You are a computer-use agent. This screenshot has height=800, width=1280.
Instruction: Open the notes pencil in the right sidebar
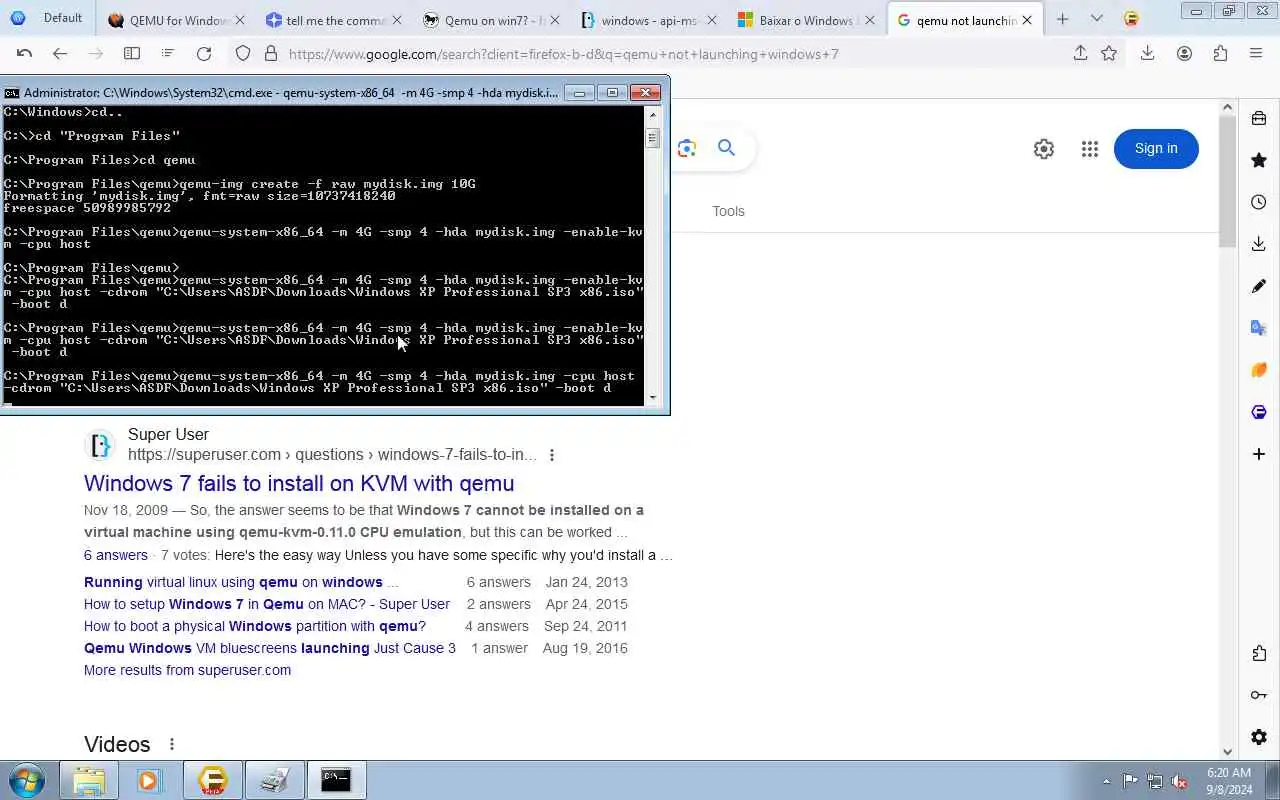click(x=1259, y=286)
